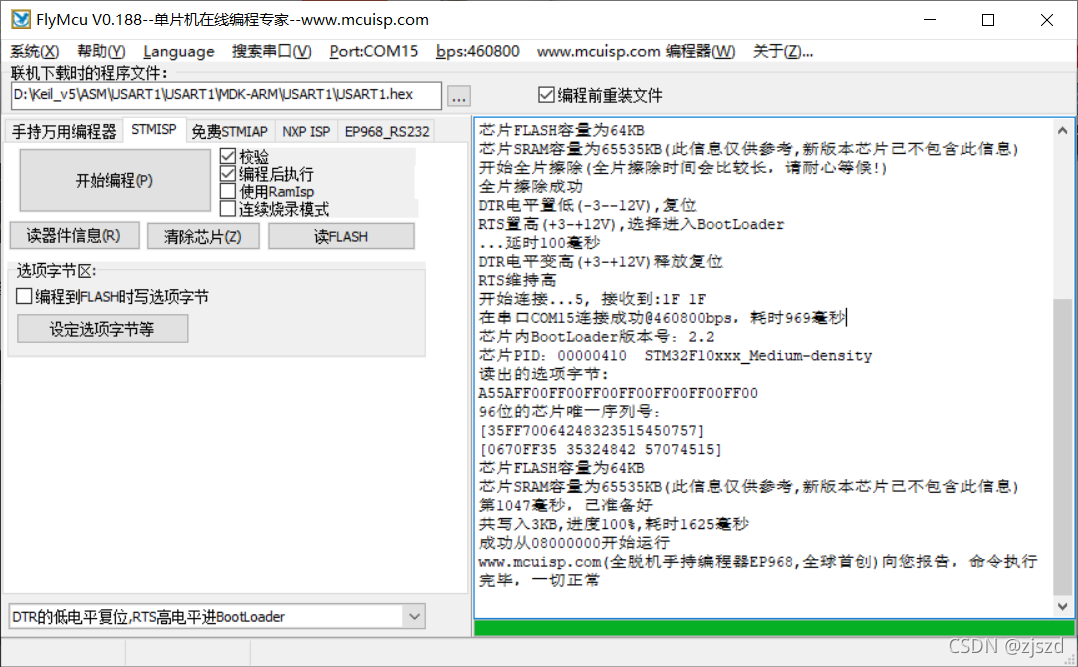Open the Language menu
This screenshot has height=667, width=1078.
tap(179, 52)
